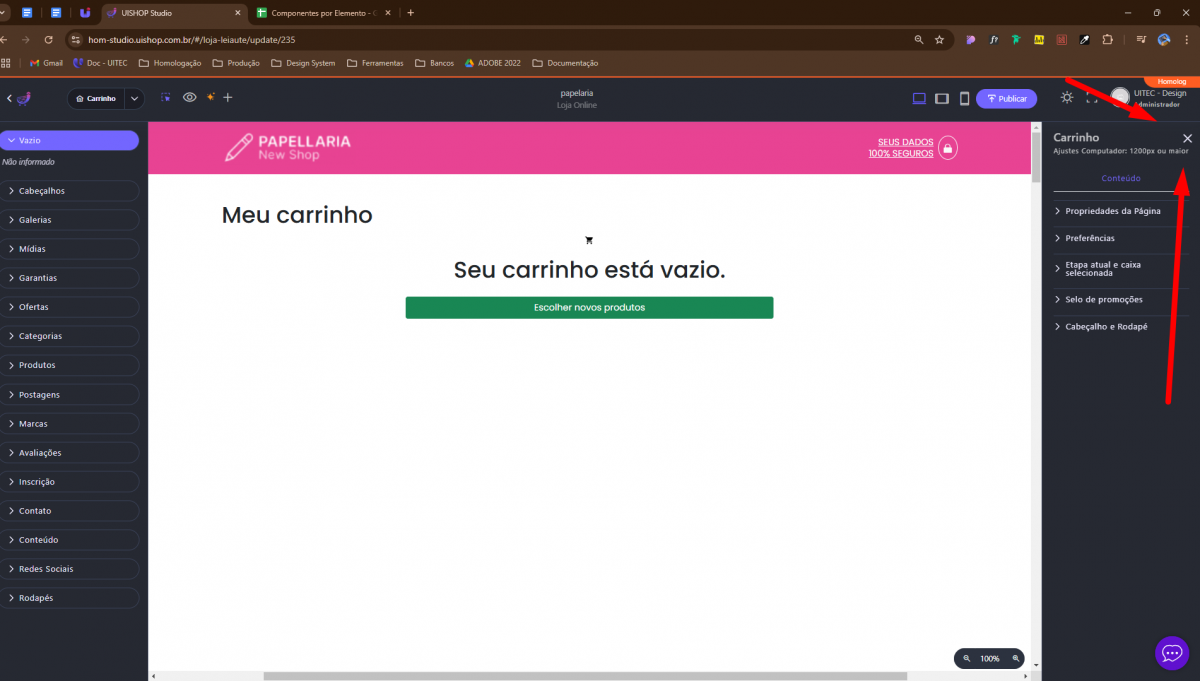The image size is (1200, 681).
Task: Switch to mobile phone view
Action: [x=964, y=98]
